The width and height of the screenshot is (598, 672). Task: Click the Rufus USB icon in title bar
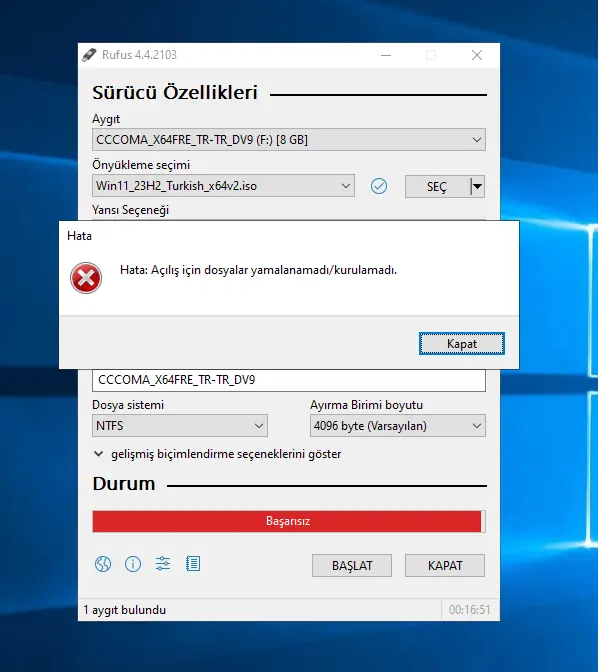89,55
